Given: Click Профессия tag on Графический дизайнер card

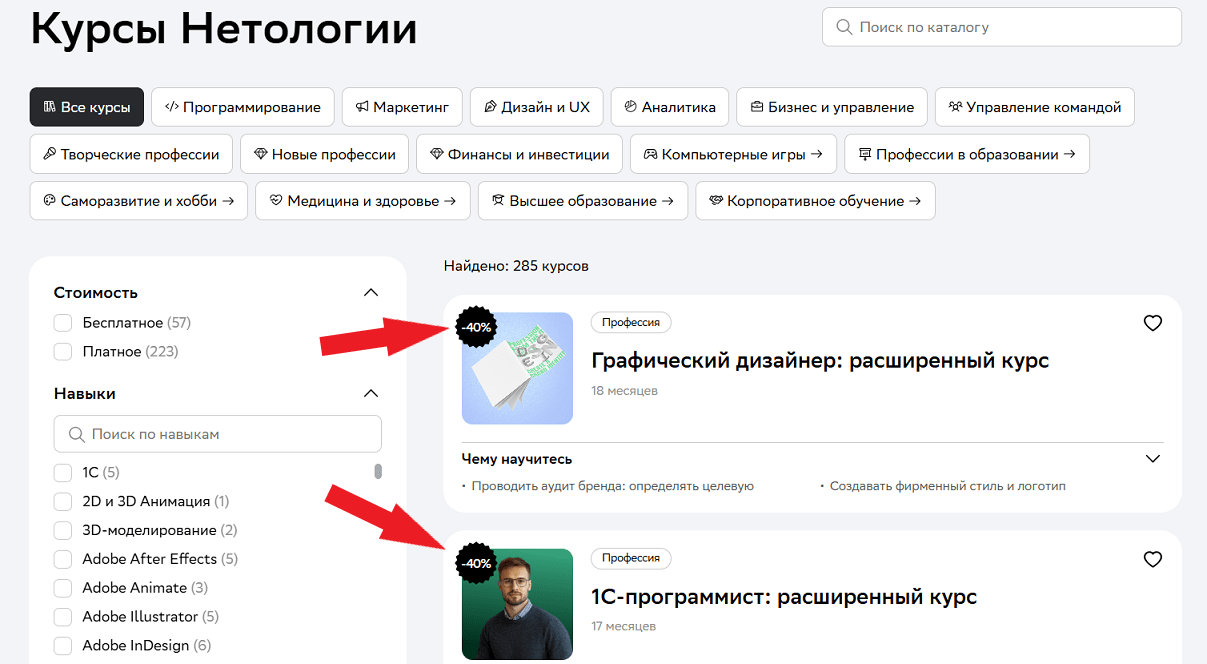Looking at the screenshot, I should pyautogui.click(x=631, y=323).
